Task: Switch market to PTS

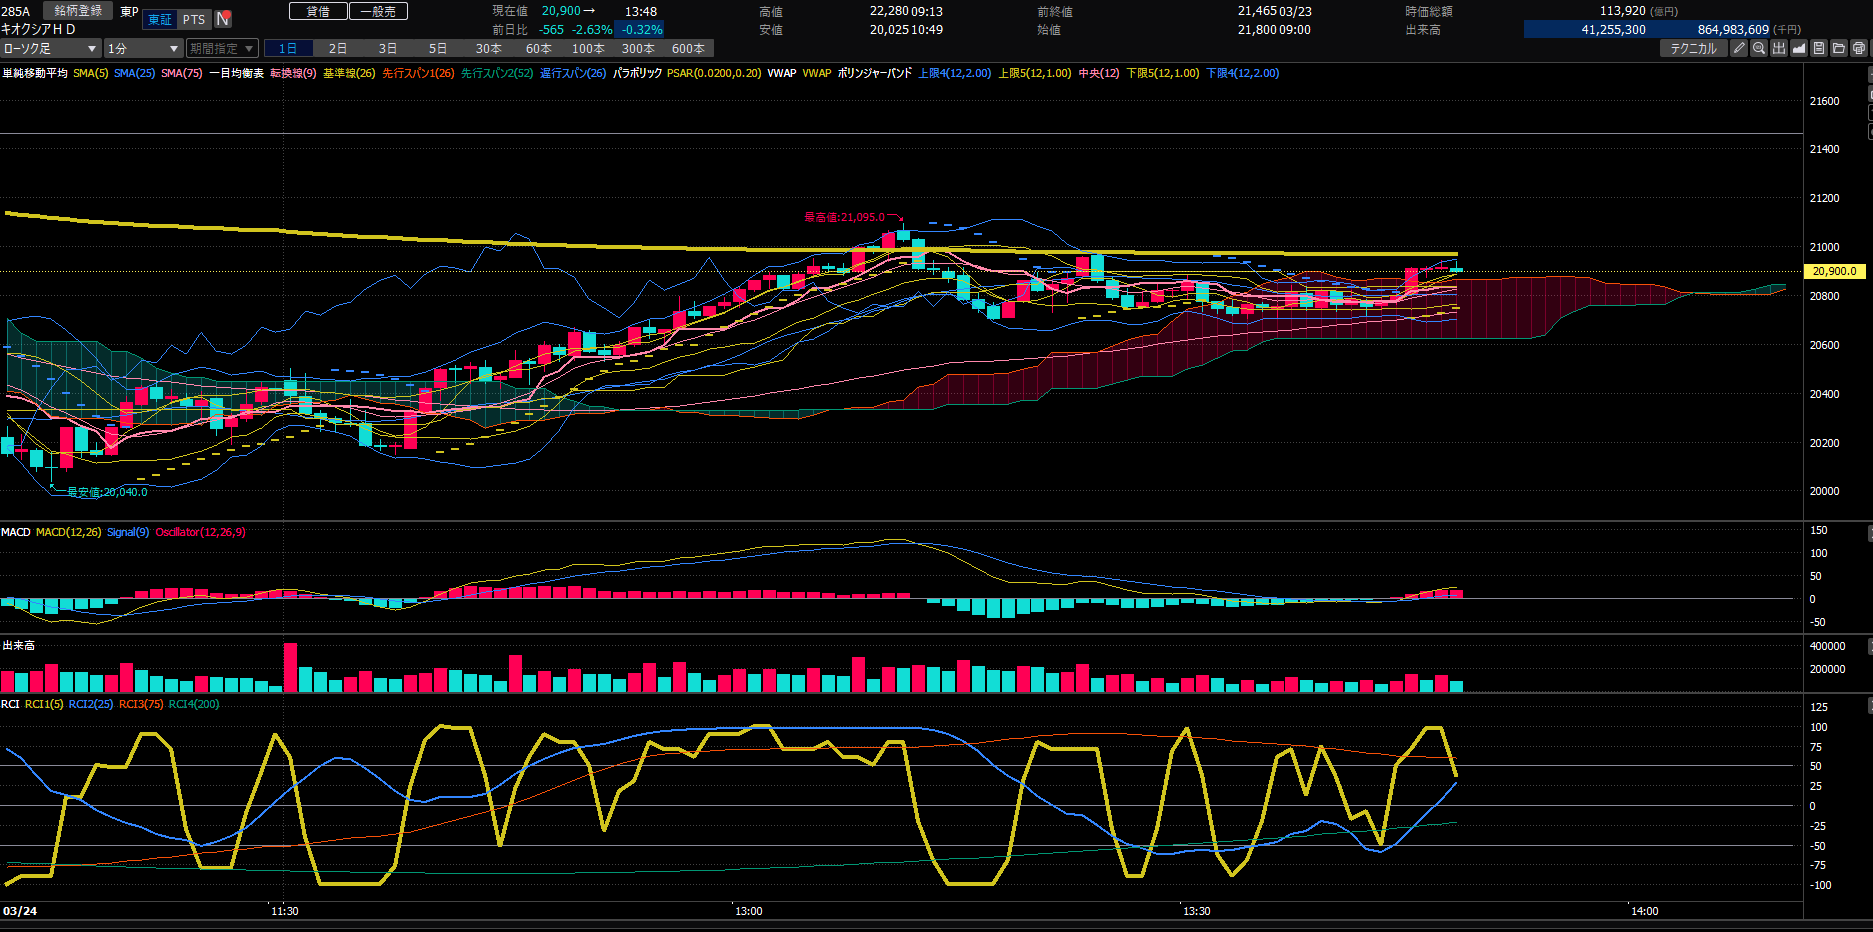Action: coord(194,19)
